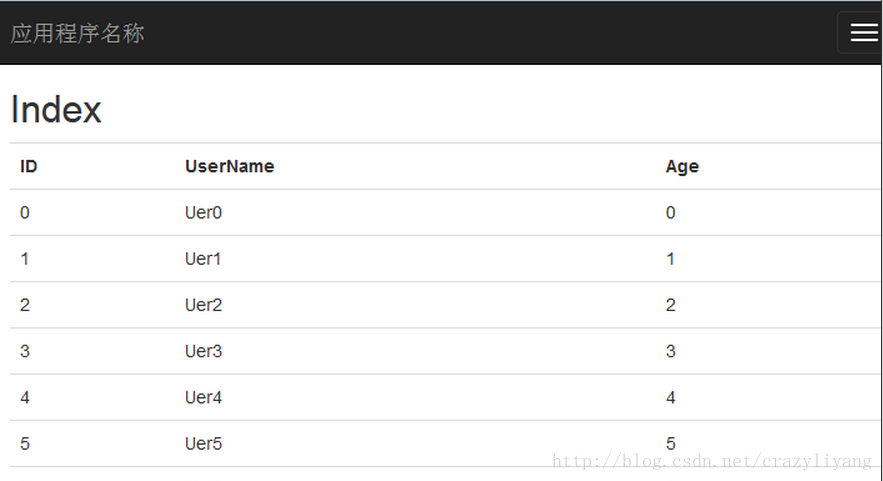Viewport: 883px width, 481px height.
Task: Click the Age cell showing 1
Action: click(670, 259)
